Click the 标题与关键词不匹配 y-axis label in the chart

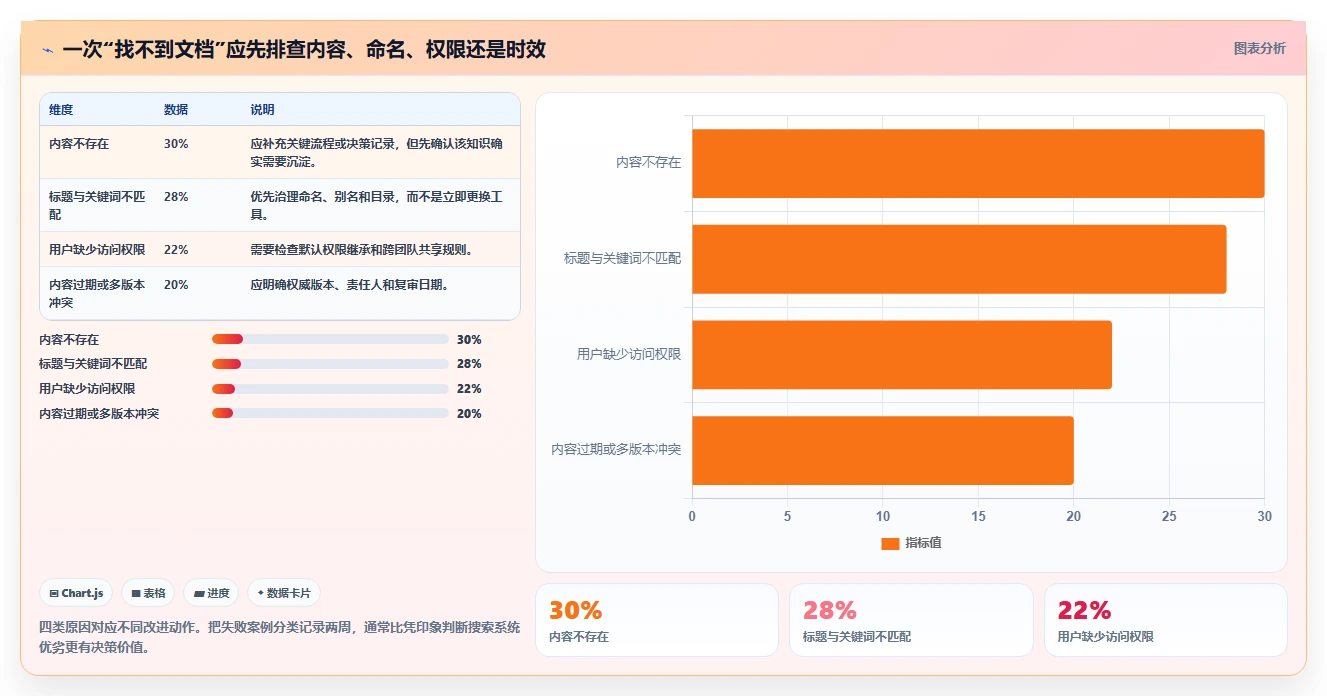click(622, 258)
